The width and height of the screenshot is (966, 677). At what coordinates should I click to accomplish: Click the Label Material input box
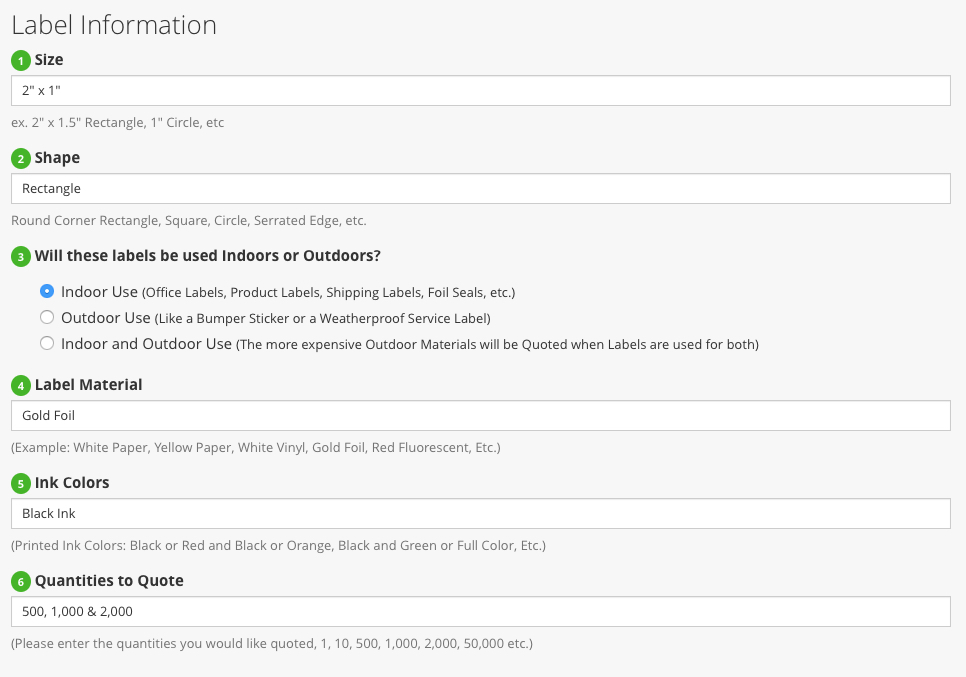480,416
